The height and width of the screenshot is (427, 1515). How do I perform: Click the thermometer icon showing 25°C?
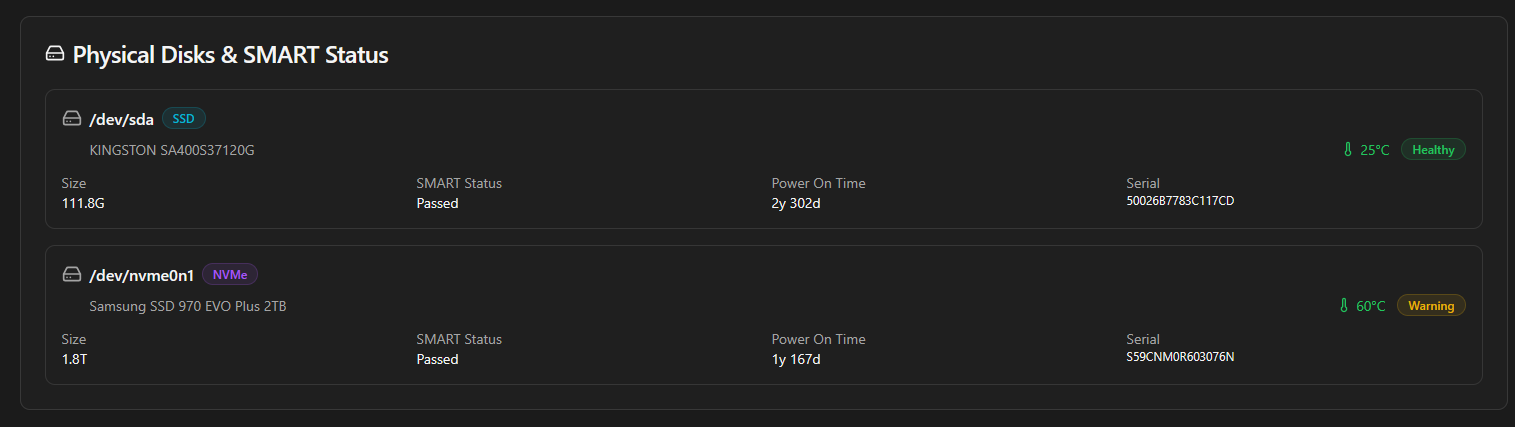[1347, 150]
